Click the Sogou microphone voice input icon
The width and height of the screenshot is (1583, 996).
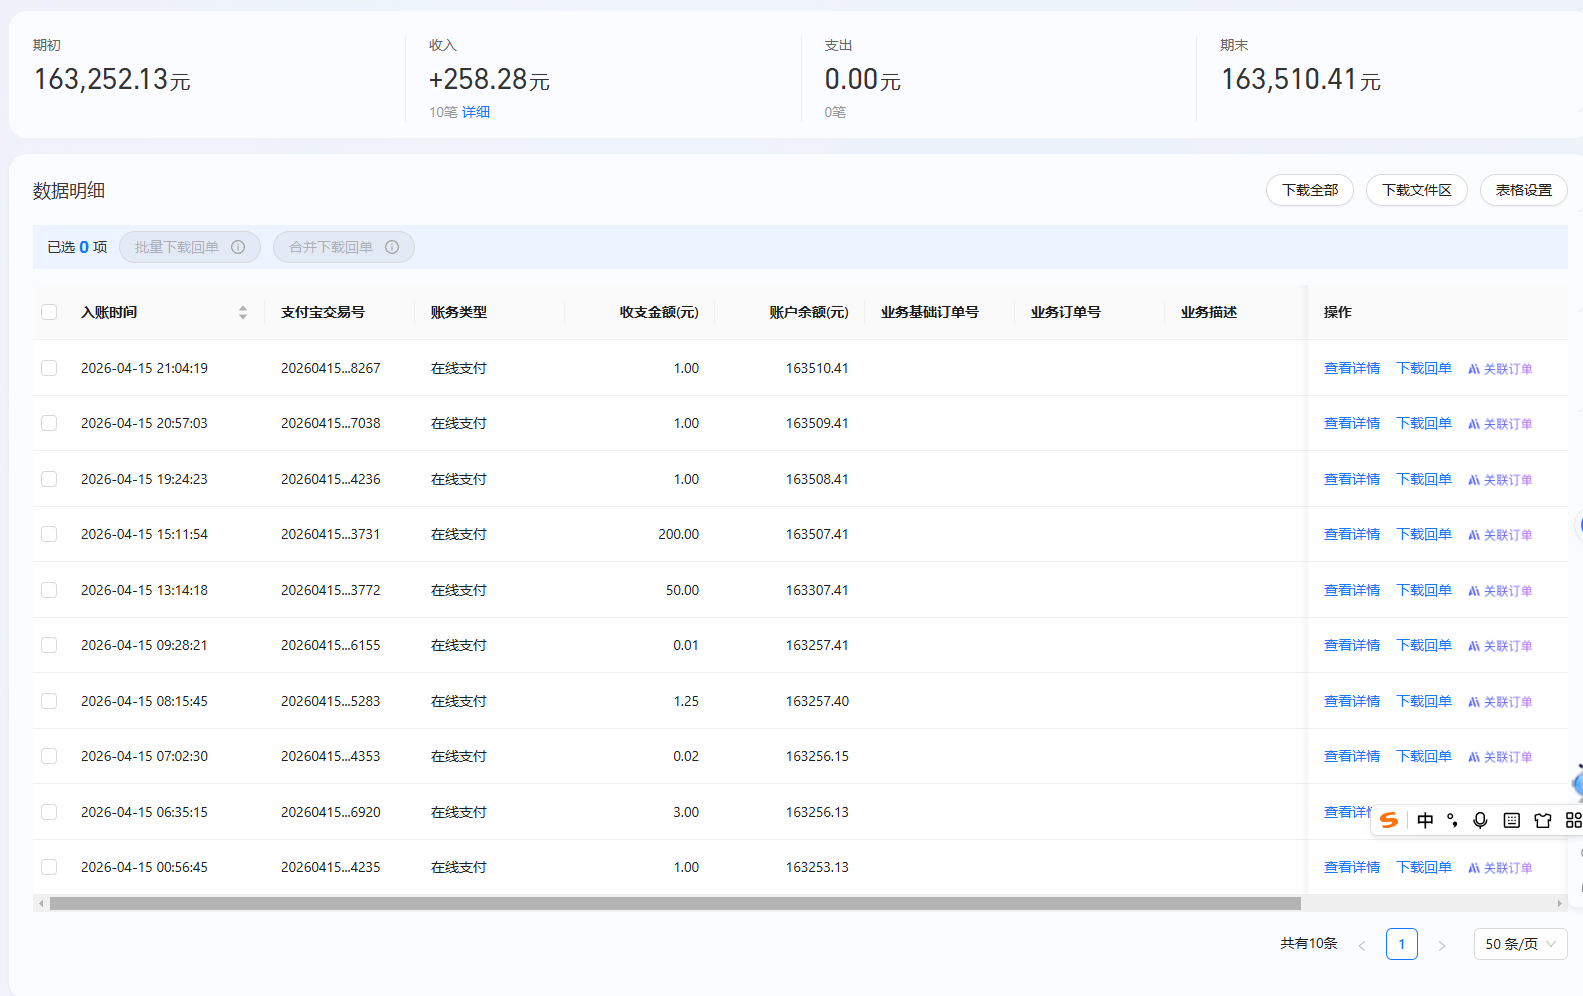[1480, 820]
